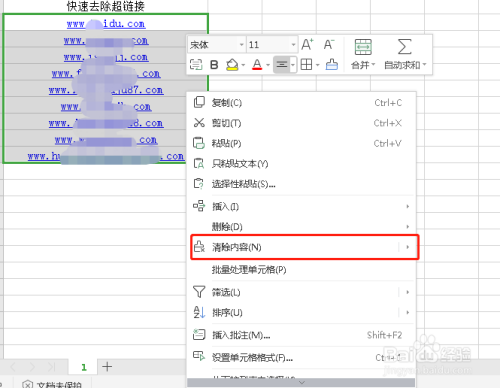
Task: Choose 插入批注(M)... menu item
Action: (302, 335)
